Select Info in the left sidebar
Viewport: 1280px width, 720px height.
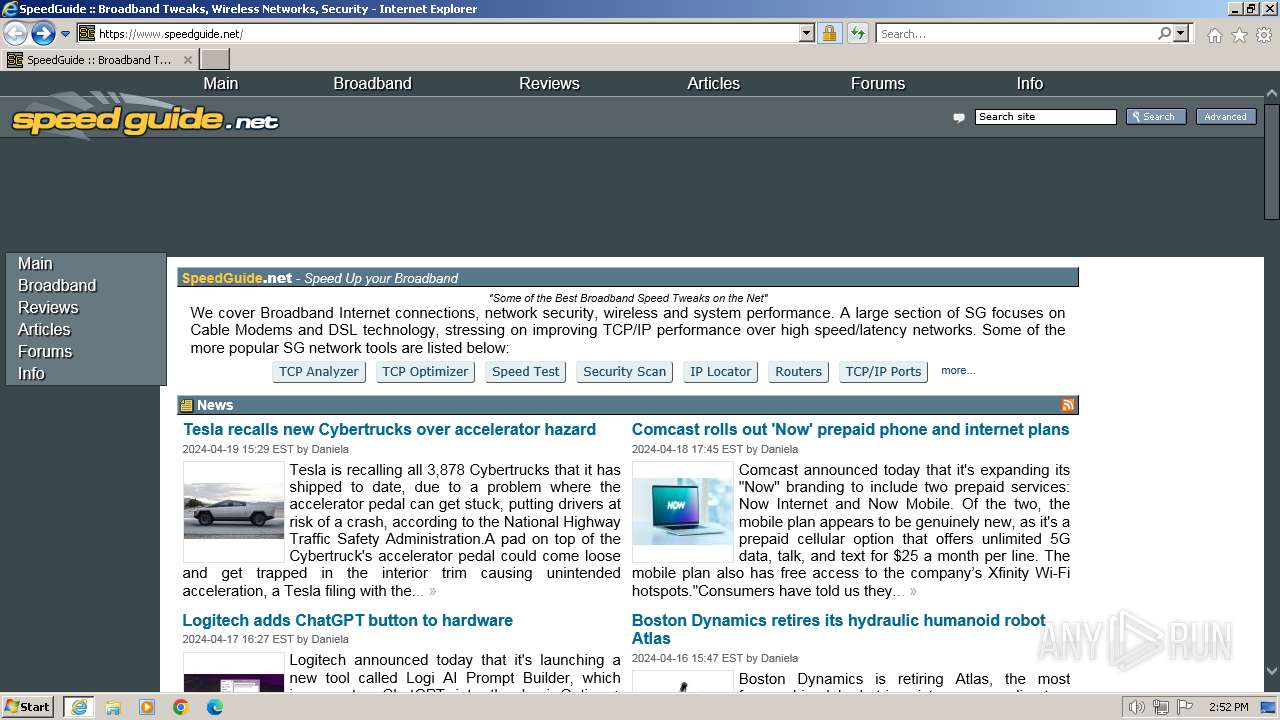[31, 374]
